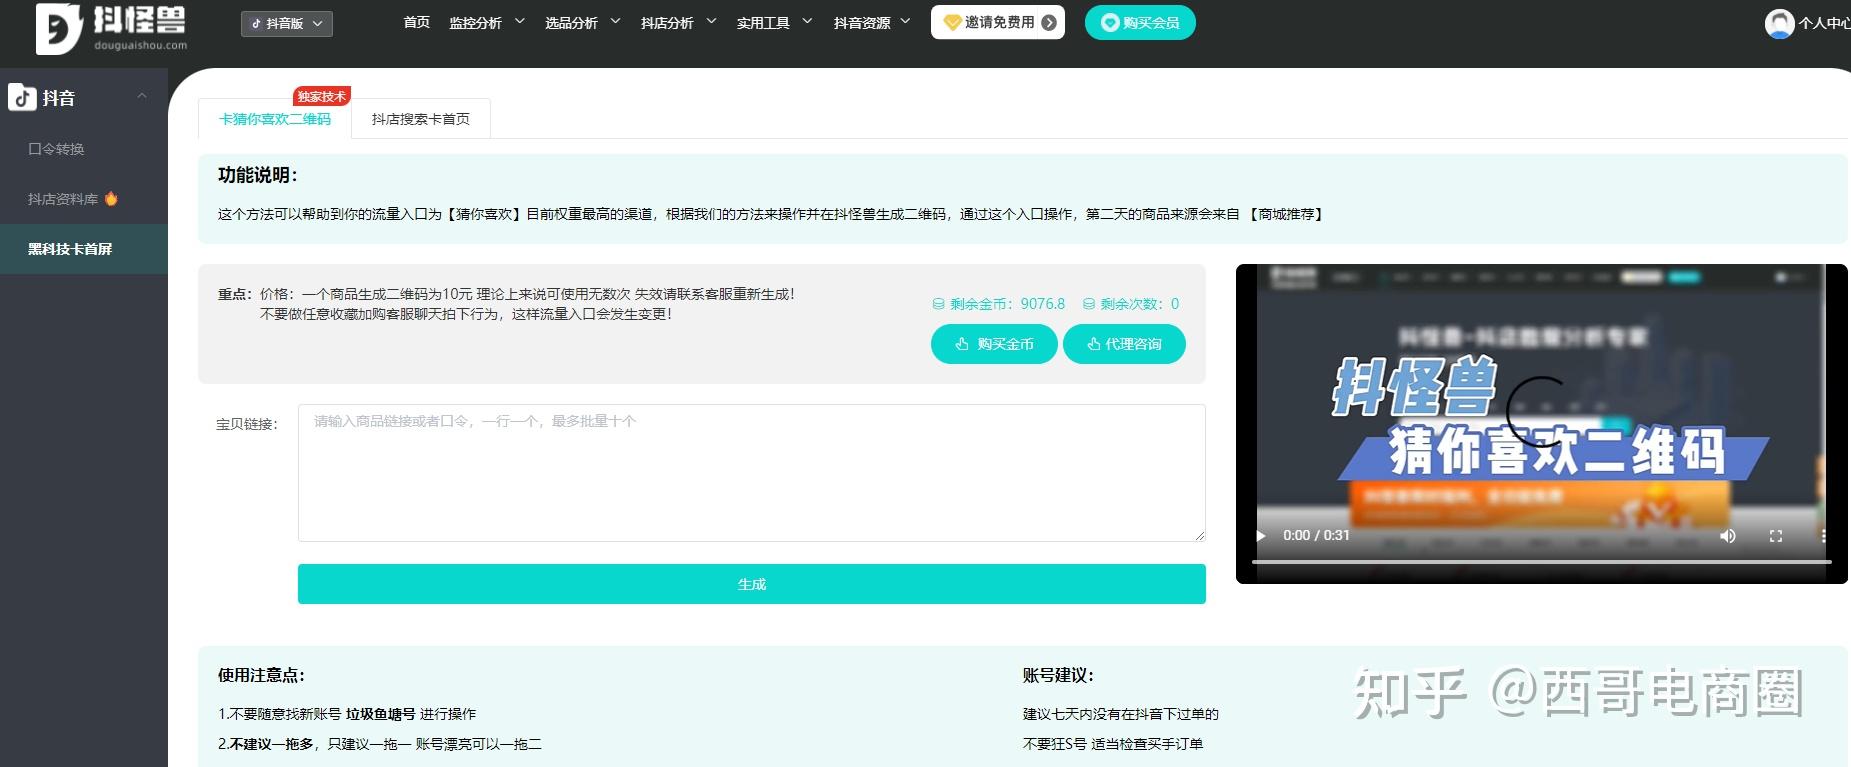
Task: Open the 抖店分析 menu
Action: [x=667, y=22]
